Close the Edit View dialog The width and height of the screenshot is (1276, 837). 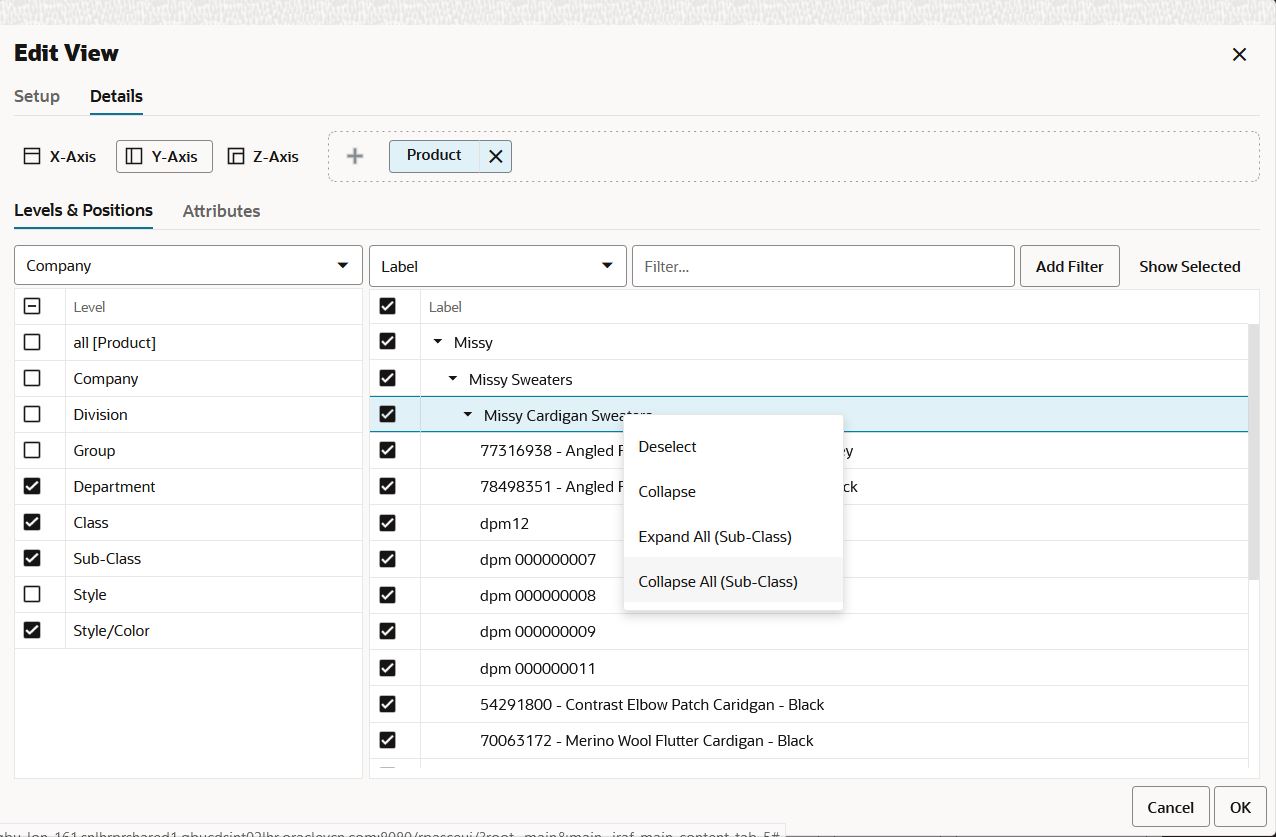pyautogui.click(x=1239, y=54)
